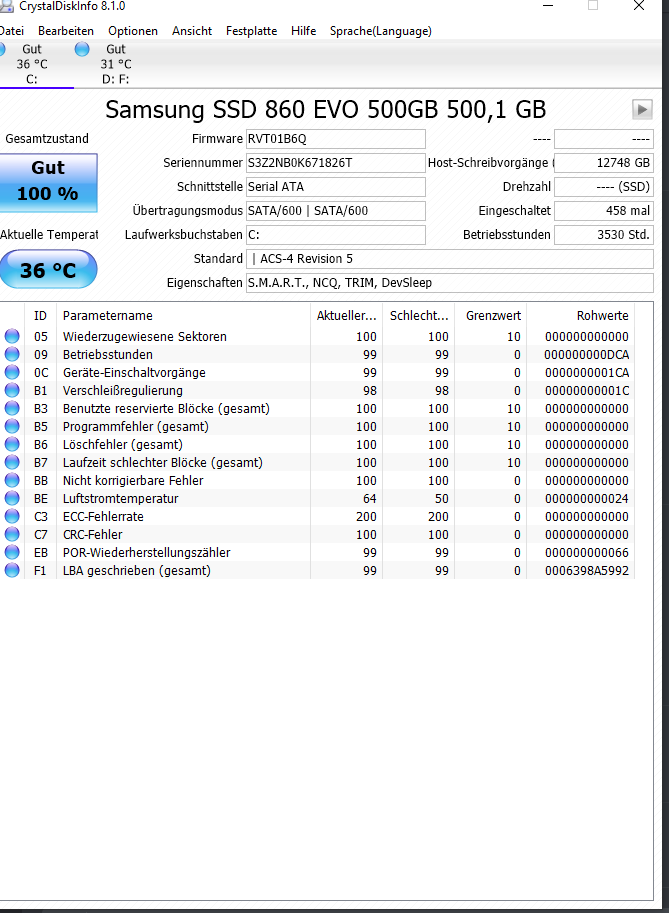
Task: Click the ID column header
Action: pos(40,316)
